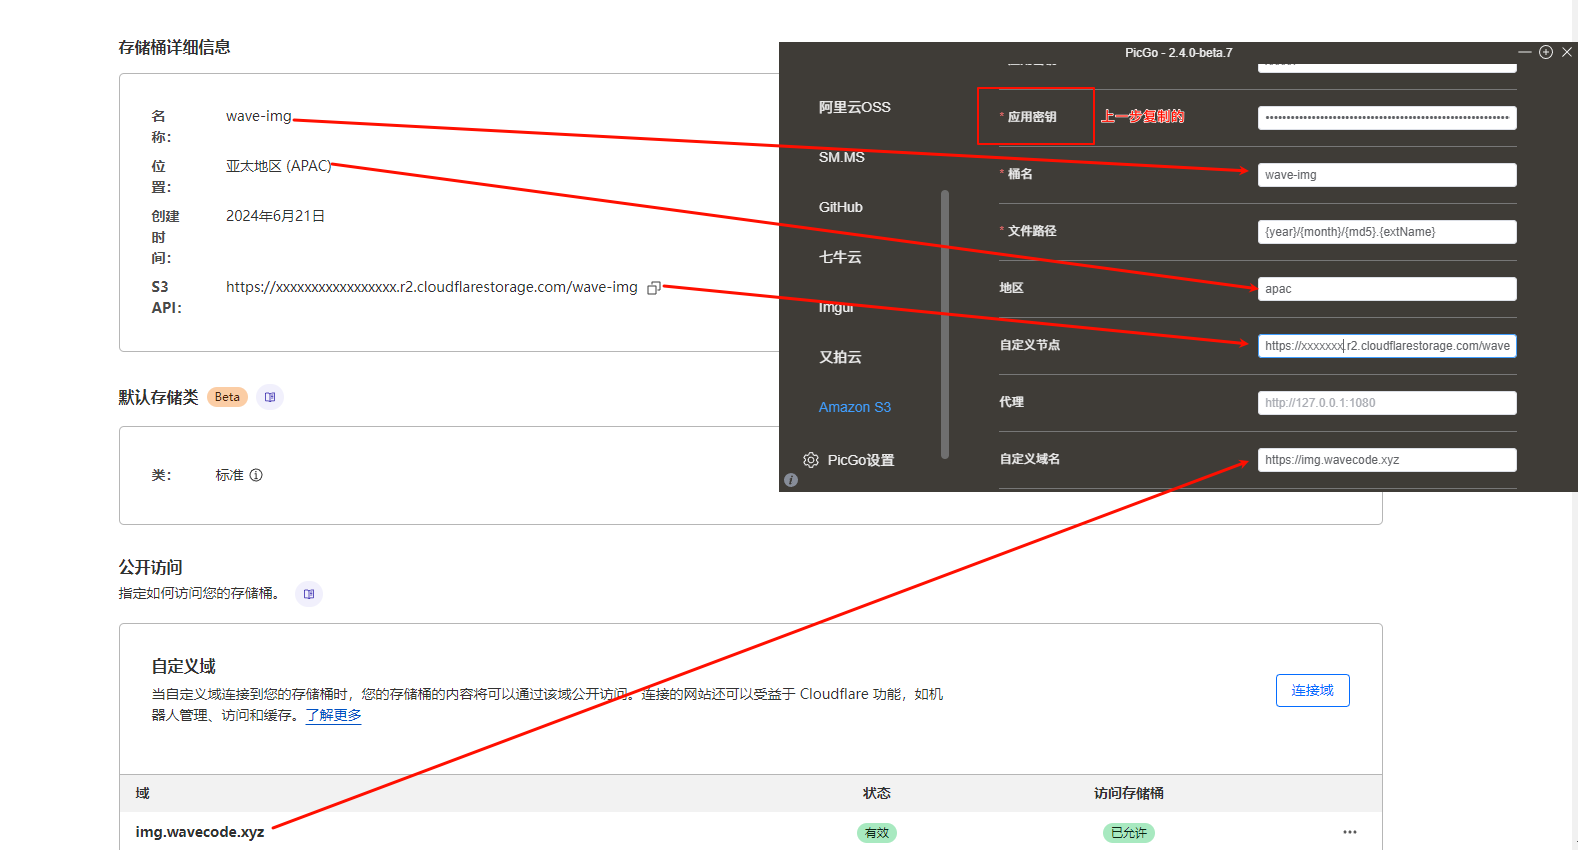
Task: Click the 存储桶详细信息 heading
Action: point(174,47)
